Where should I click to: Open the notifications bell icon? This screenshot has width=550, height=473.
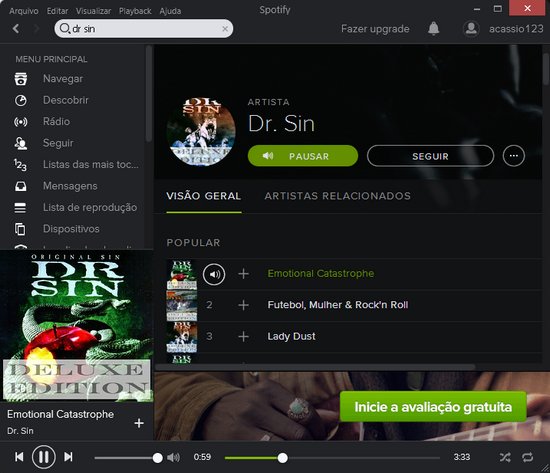[434, 28]
